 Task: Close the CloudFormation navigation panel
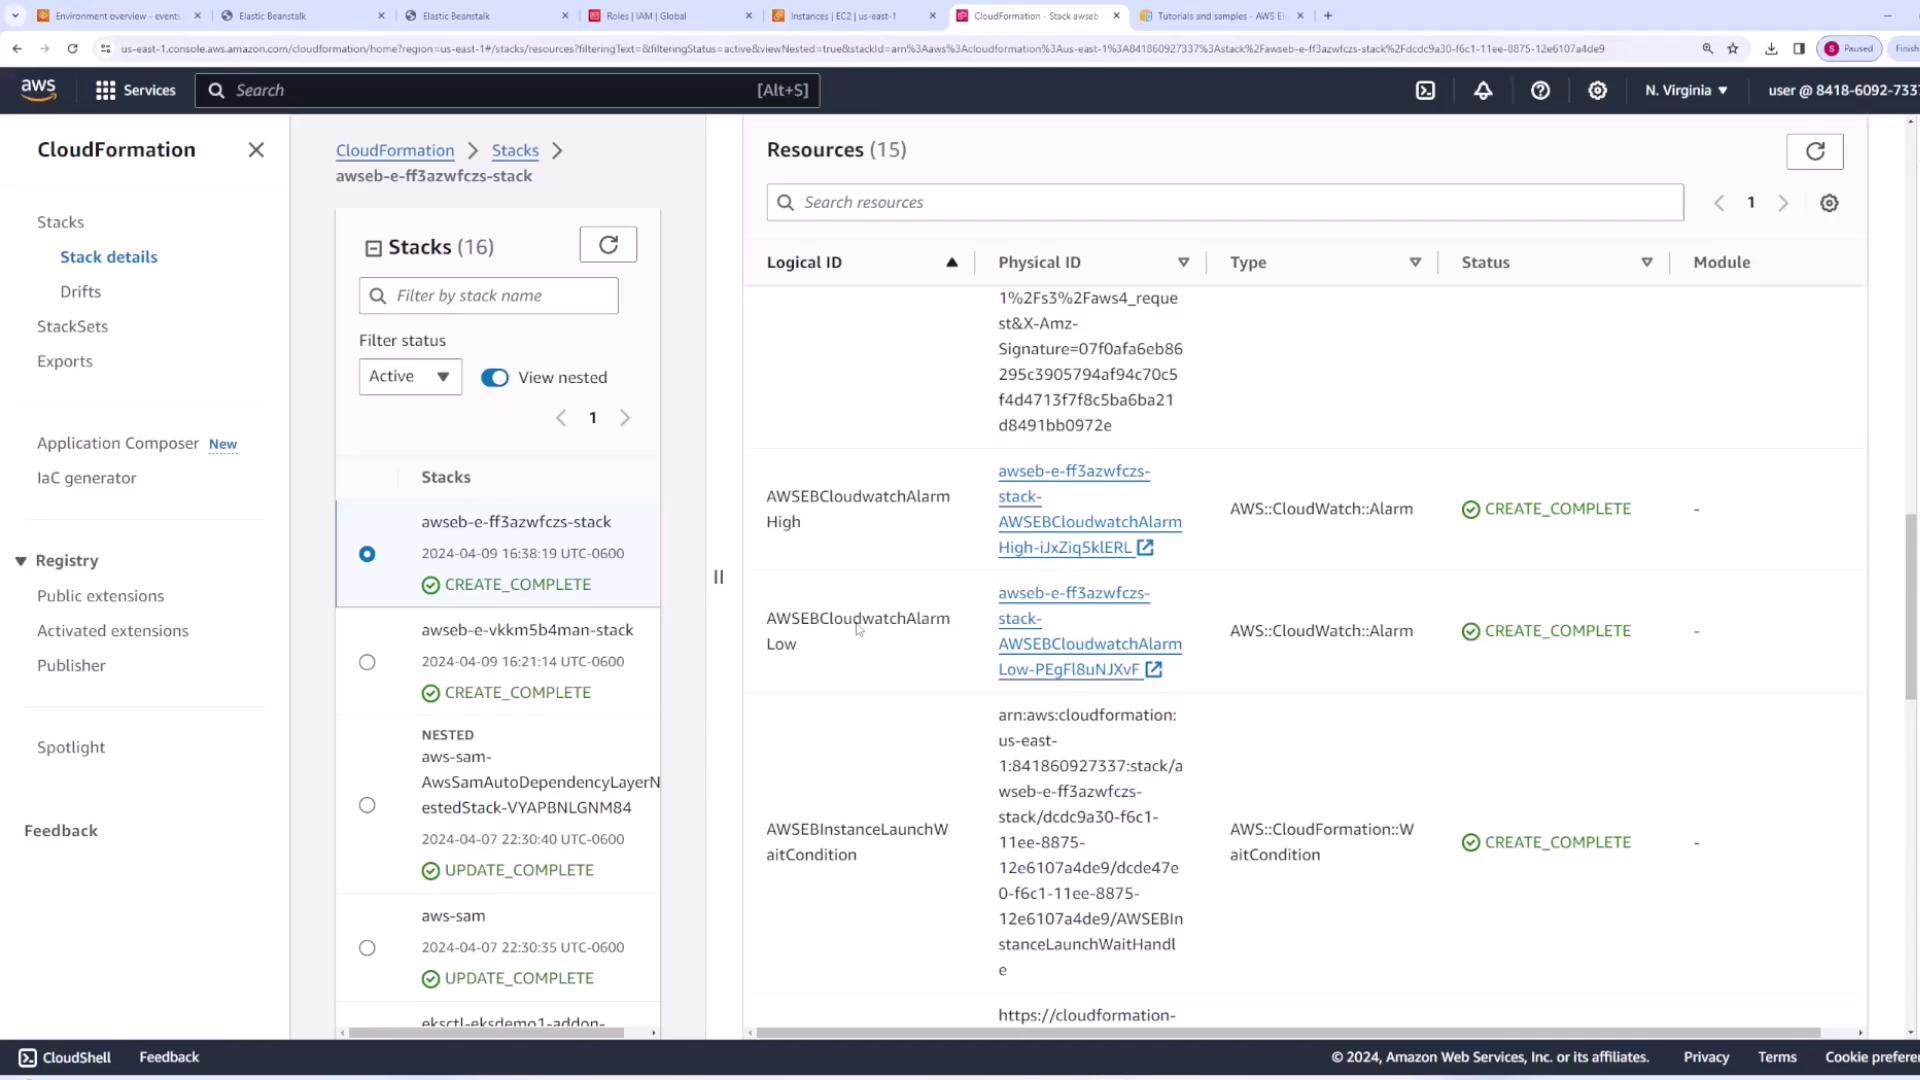(256, 150)
